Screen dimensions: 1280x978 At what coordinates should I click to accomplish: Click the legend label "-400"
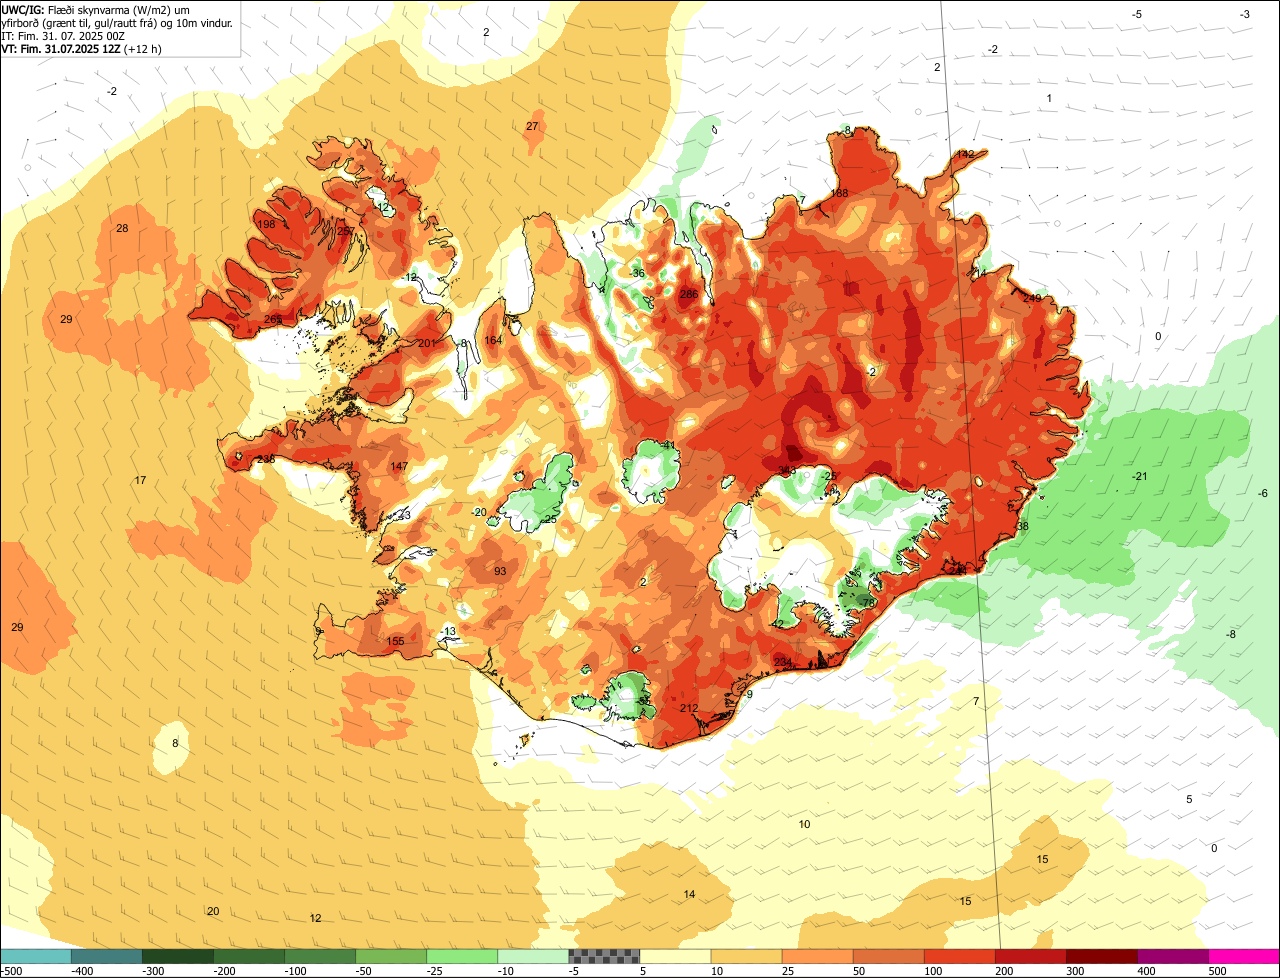tap(82, 971)
